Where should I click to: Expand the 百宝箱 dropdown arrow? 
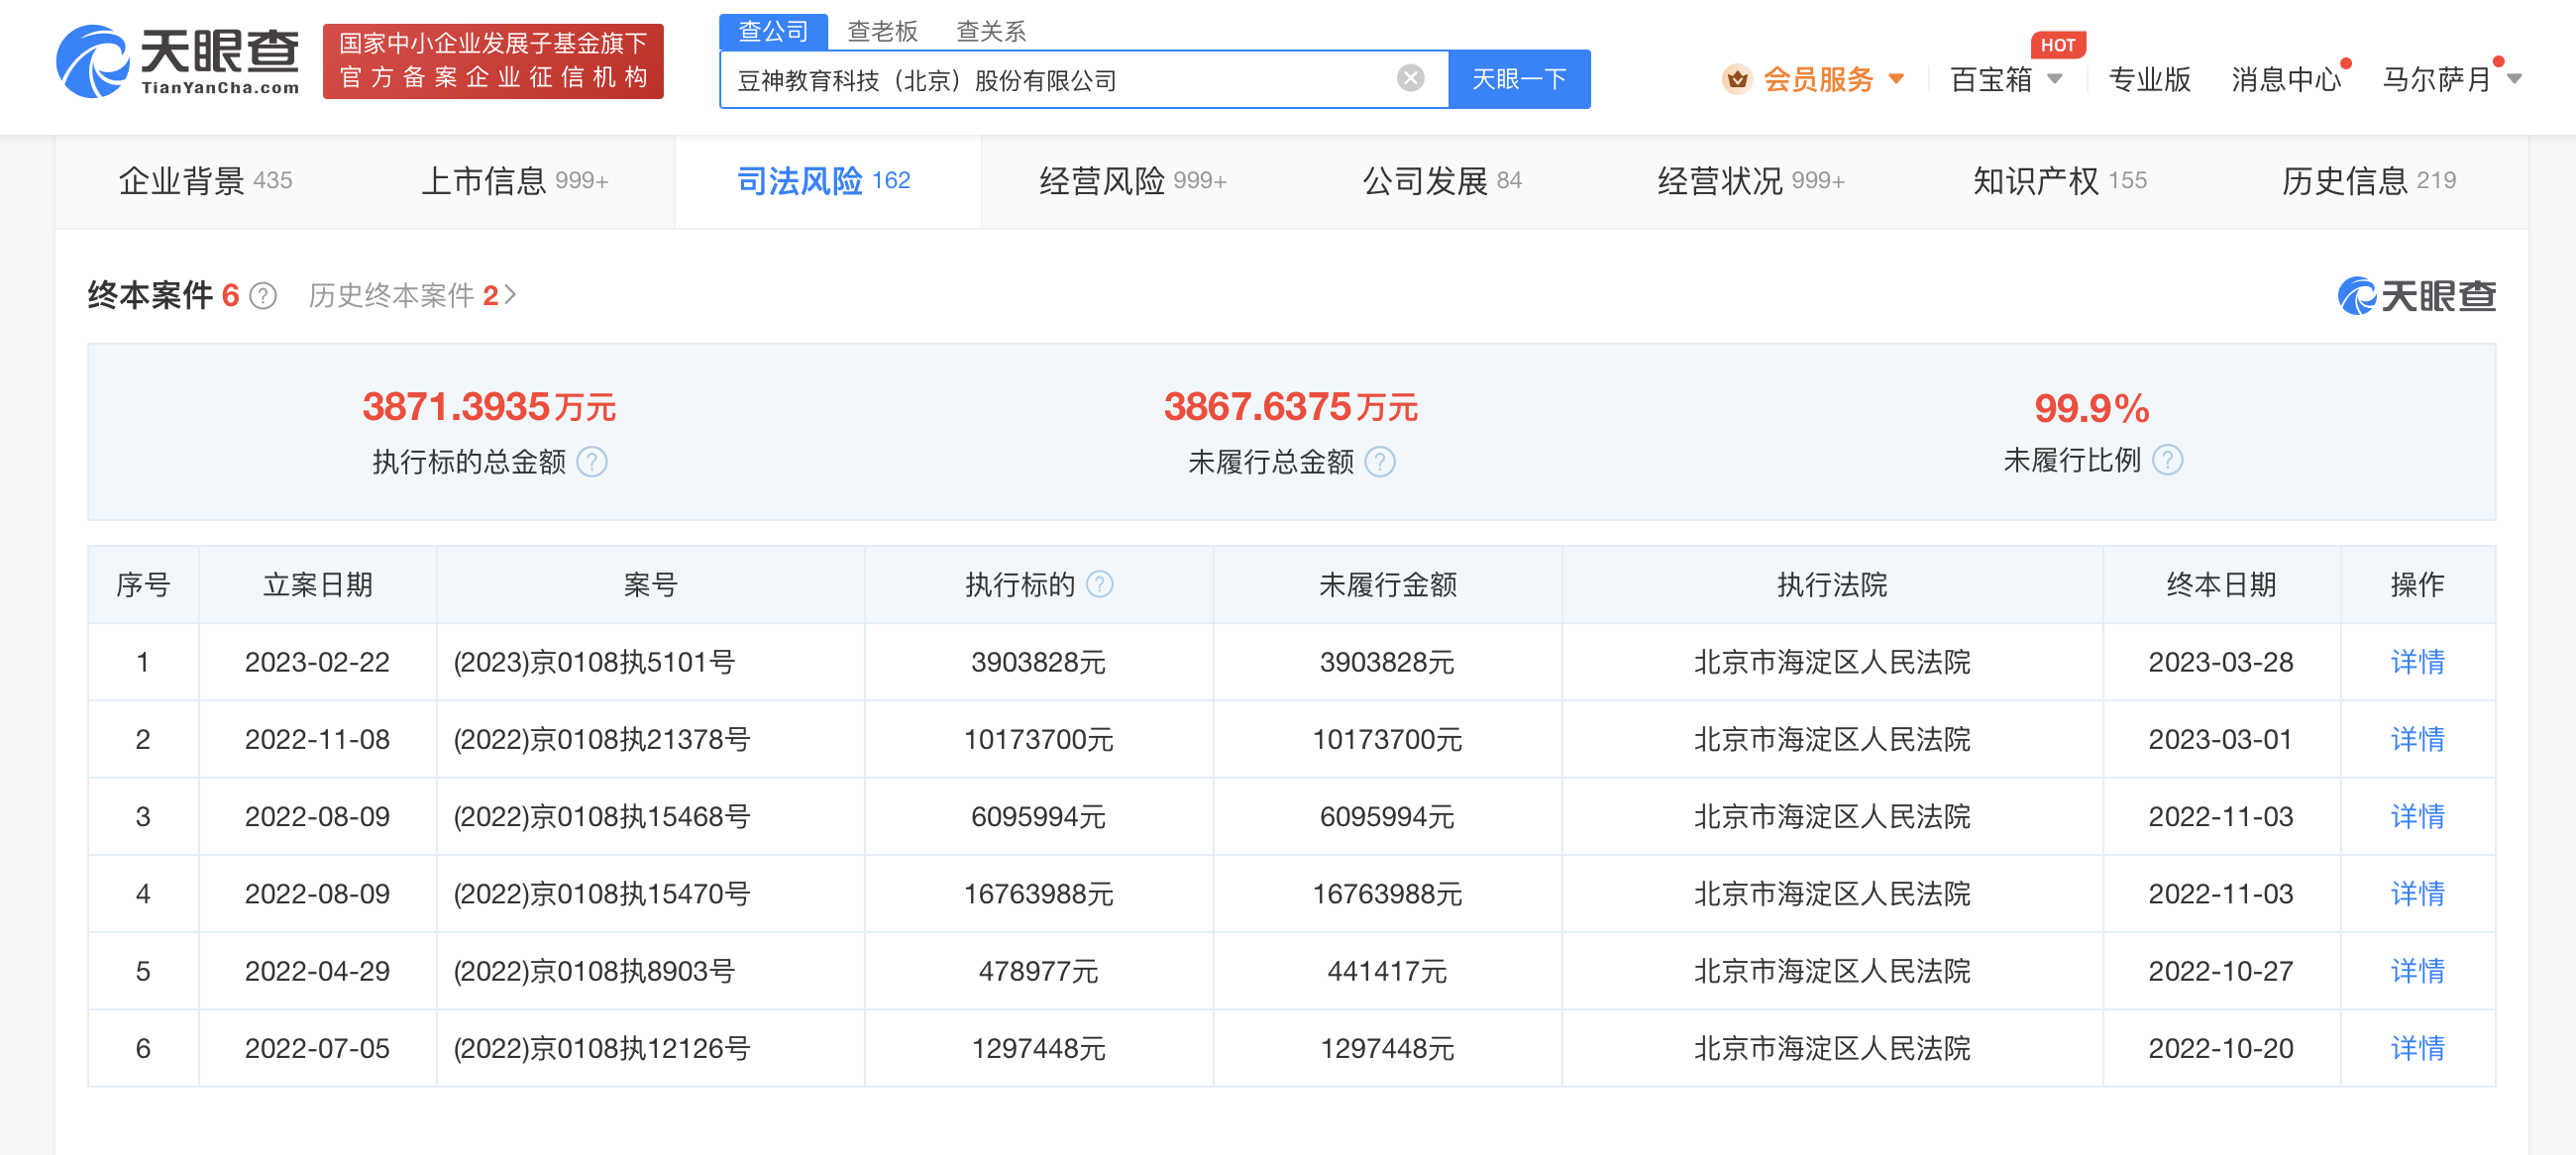coord(2055,79)
